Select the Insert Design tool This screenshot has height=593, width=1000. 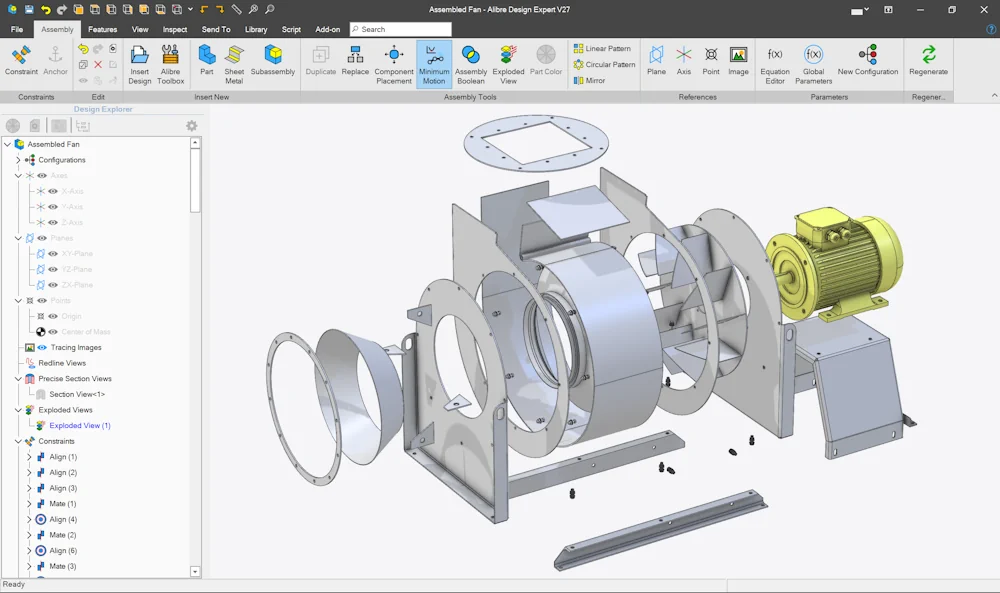point(139,64)
